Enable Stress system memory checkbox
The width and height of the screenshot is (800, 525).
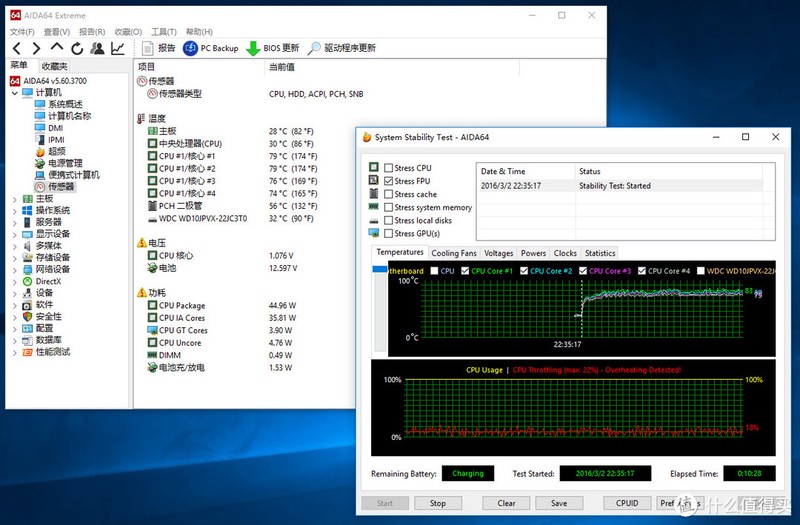[x=388, y=208]
